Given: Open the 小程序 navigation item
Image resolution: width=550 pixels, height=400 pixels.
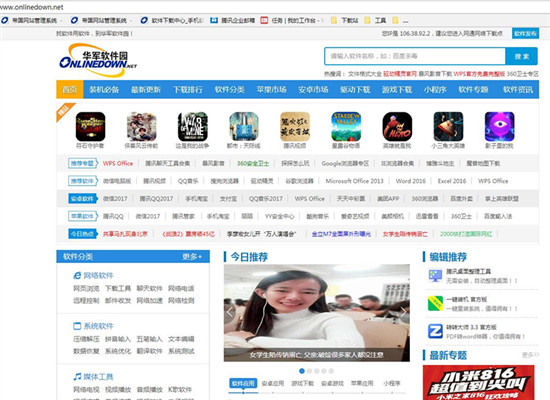Looking at the screenshot, I should click(x=435, y=89).
